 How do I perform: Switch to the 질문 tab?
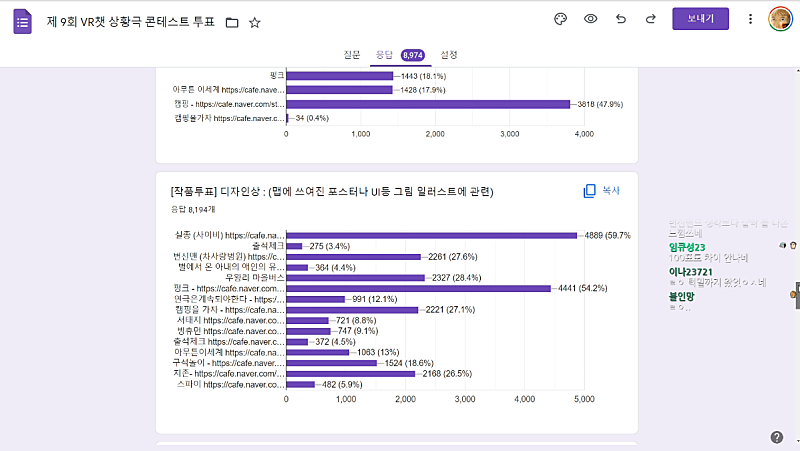pyautogui.click(x=352, y=54)
